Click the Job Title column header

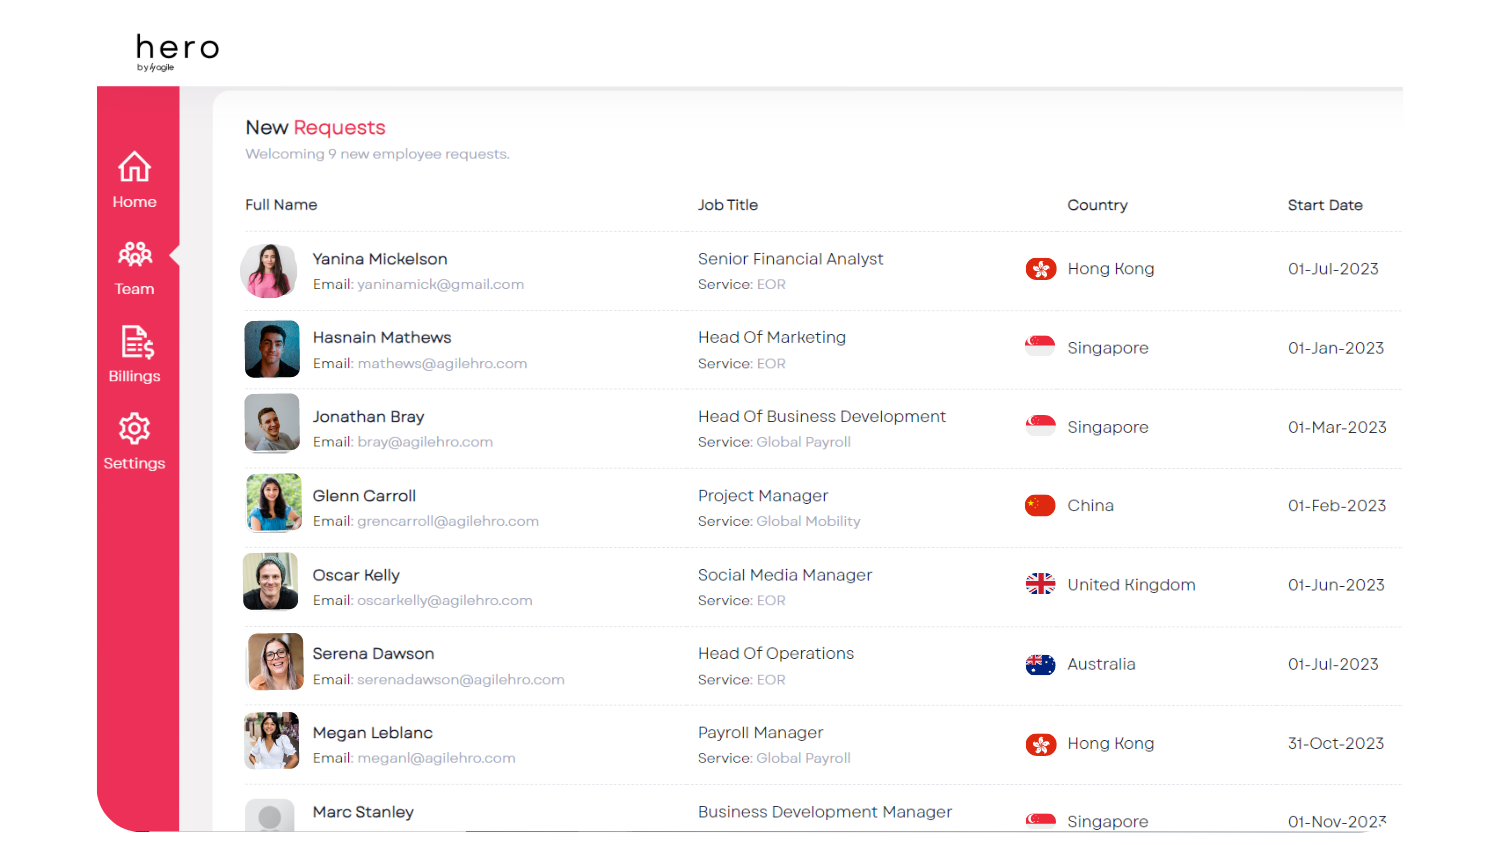point(728,205)
